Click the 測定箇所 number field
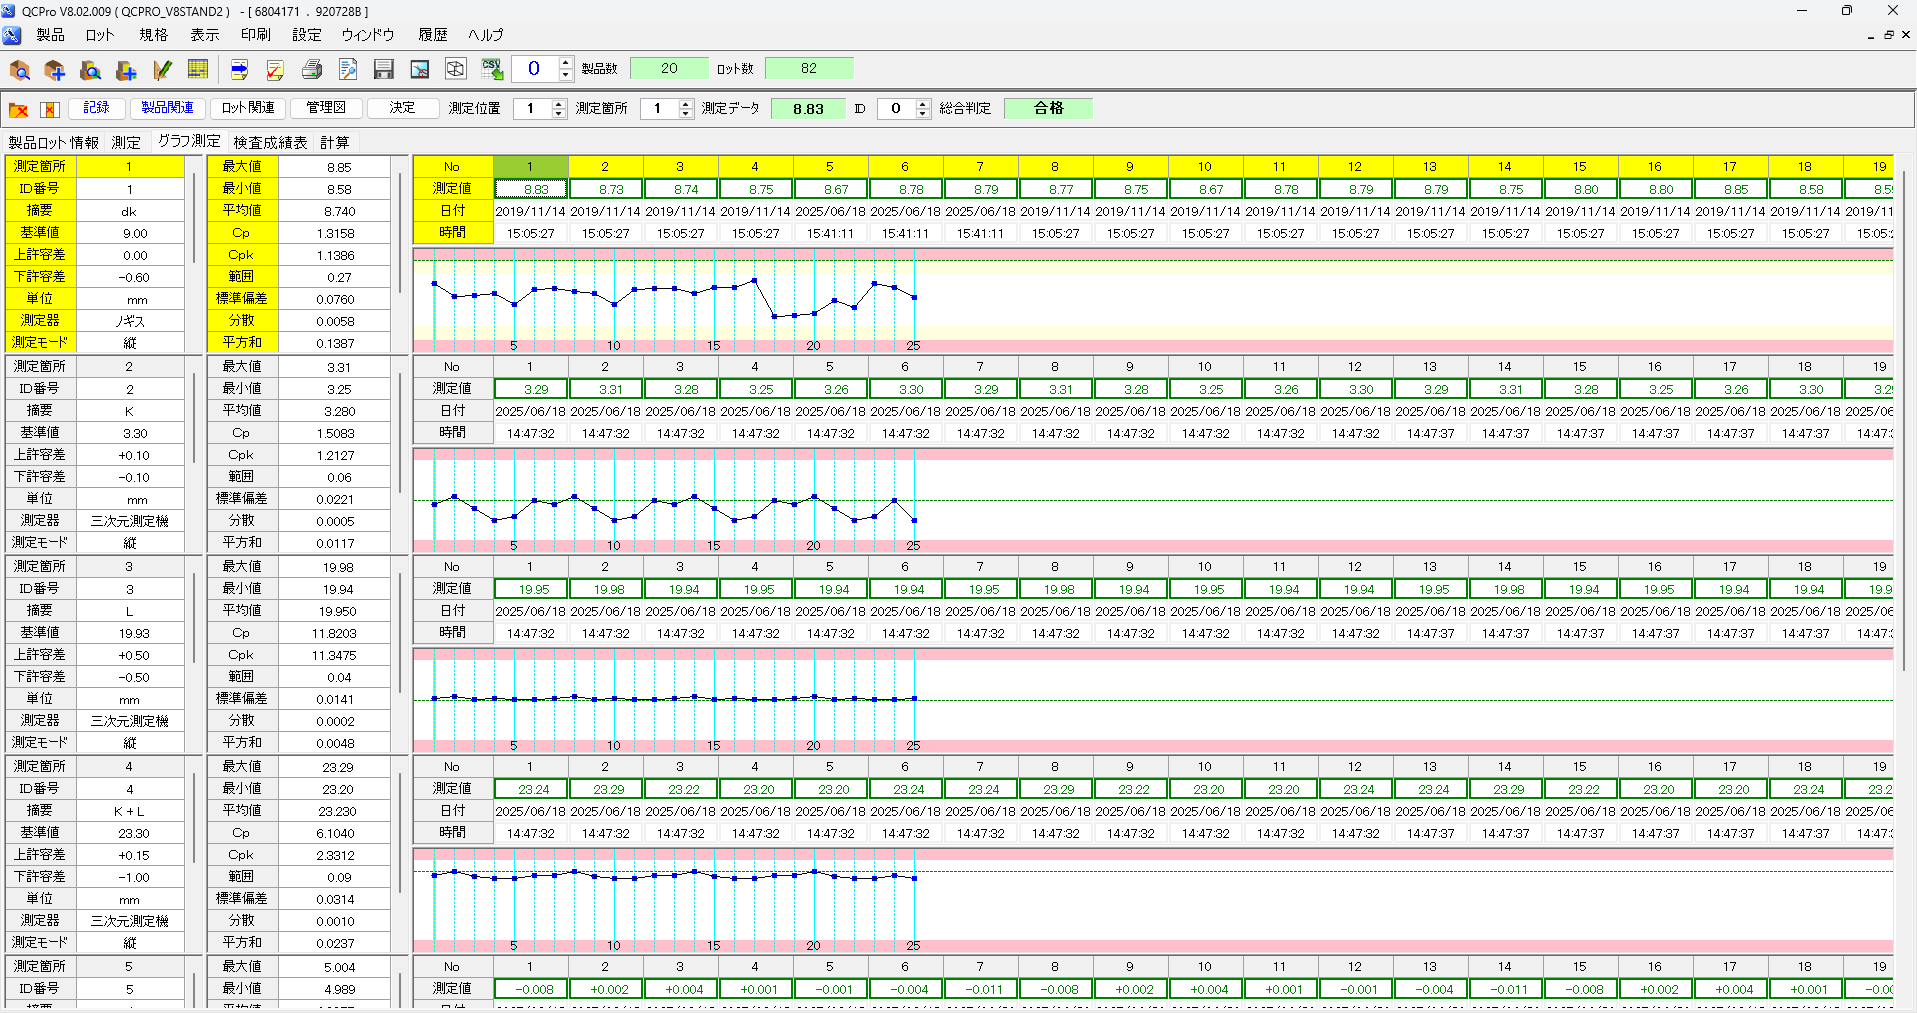Screen dimensions: 1917x1013 tap(659, 108)
